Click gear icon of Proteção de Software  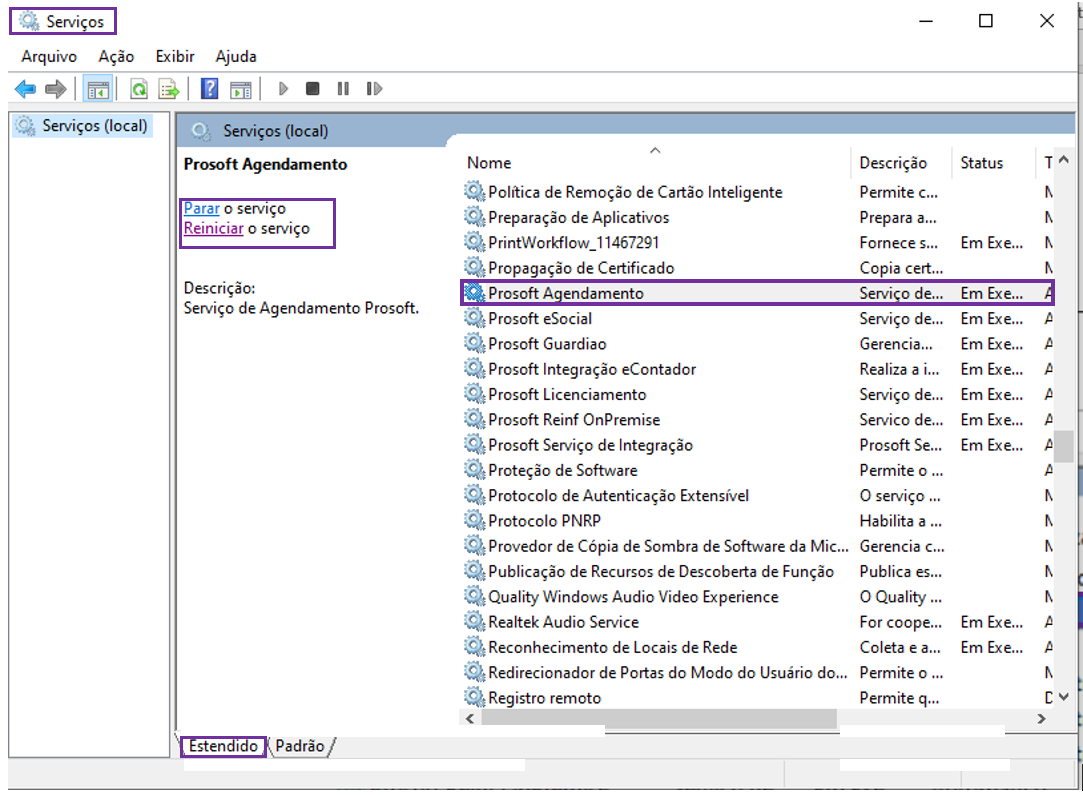[x=475, y=470]
